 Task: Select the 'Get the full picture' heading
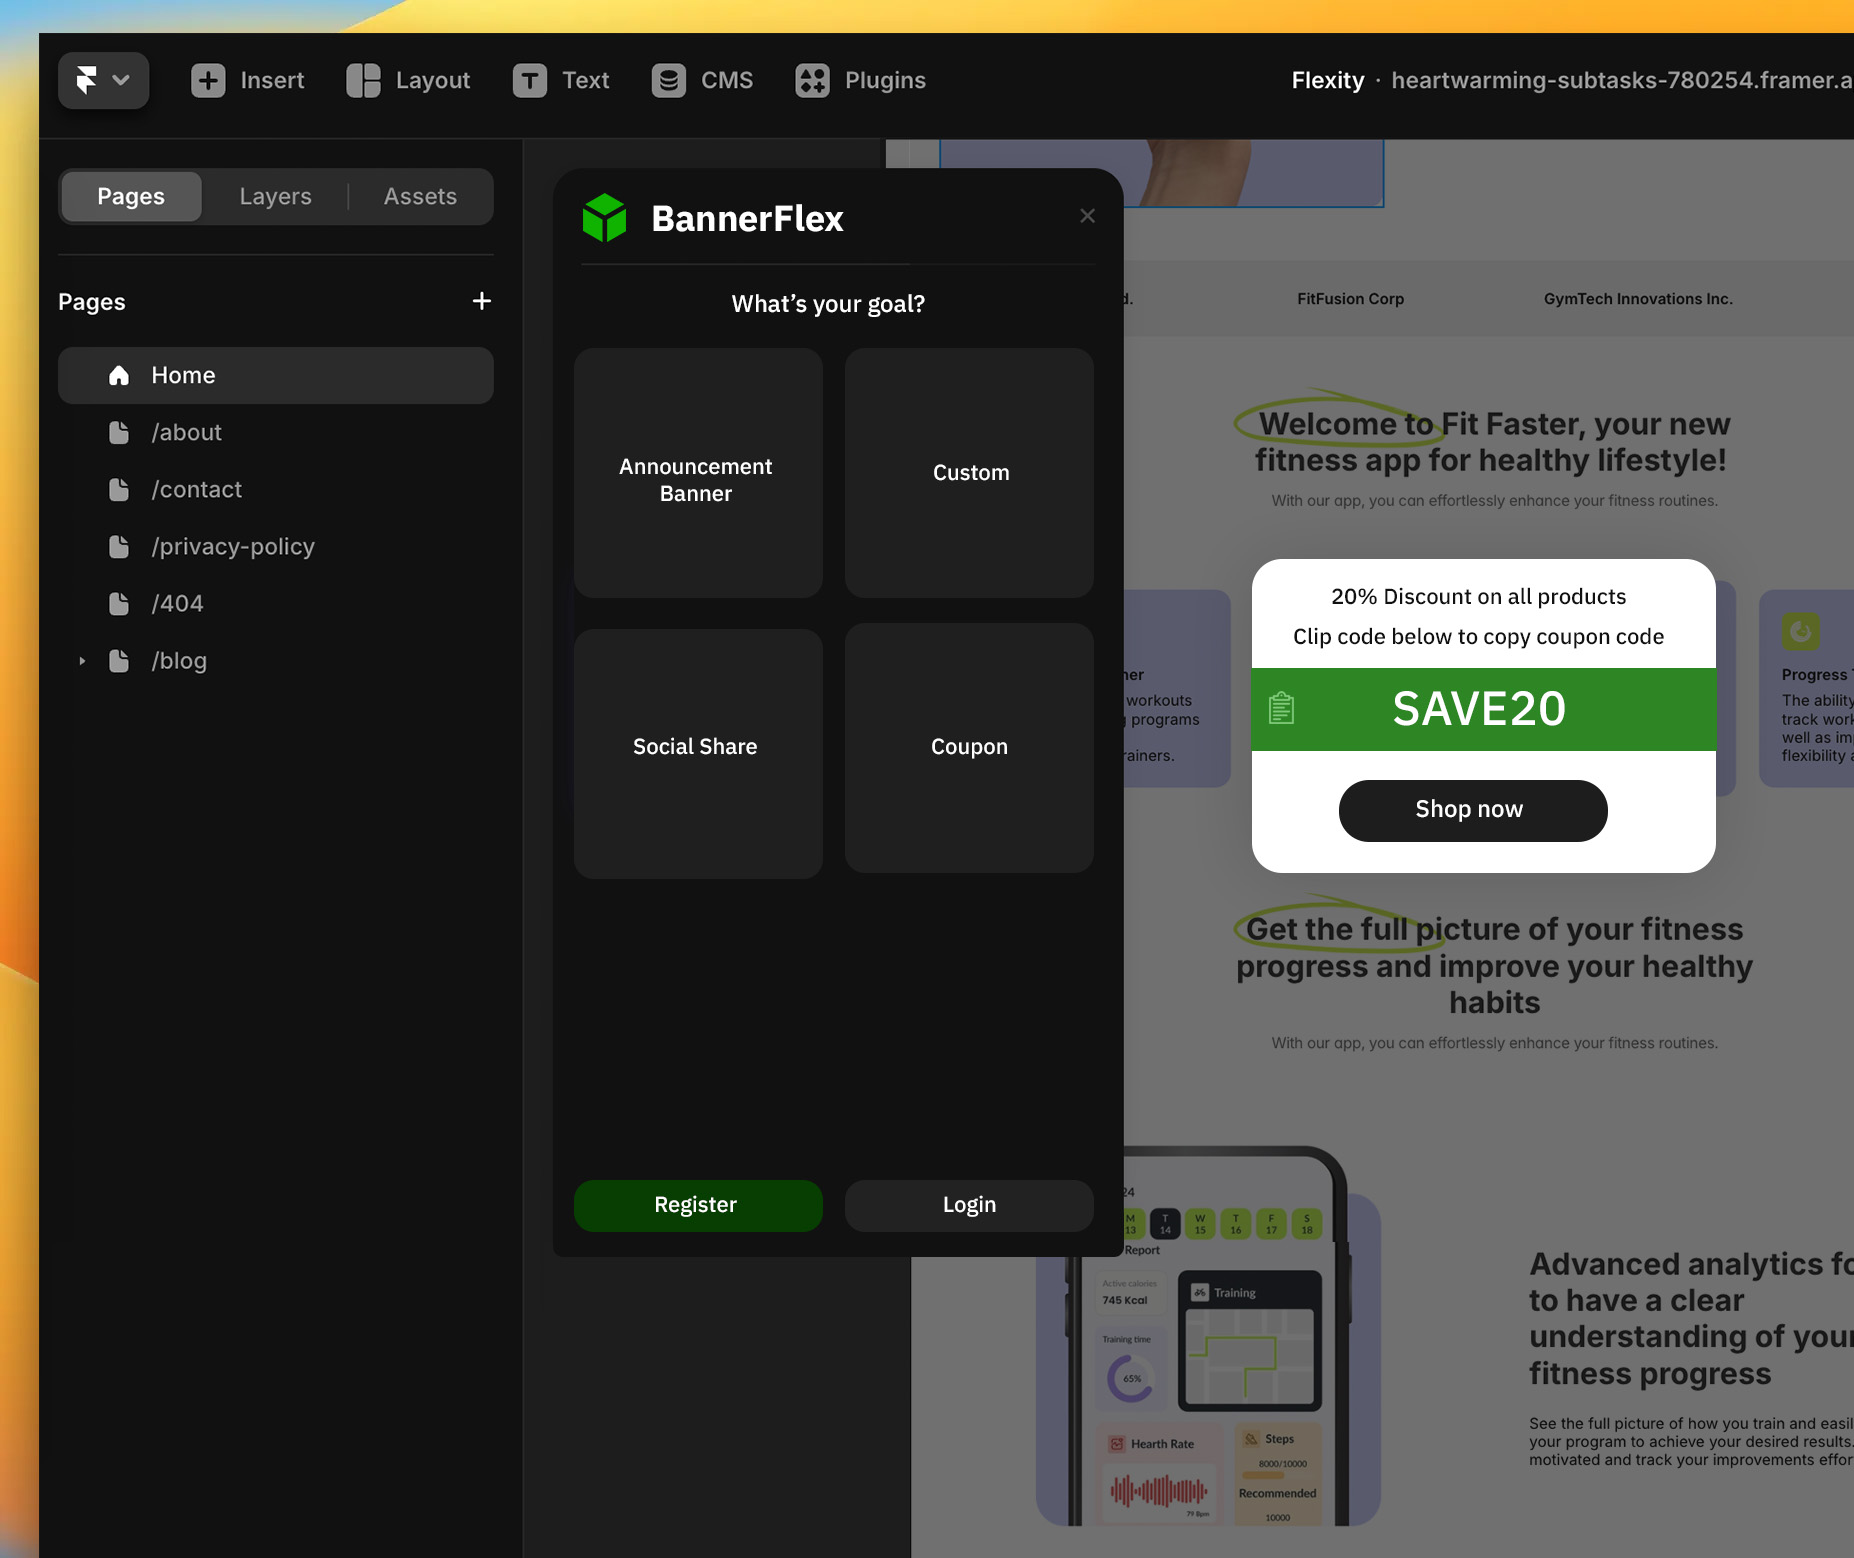(x=1494, y=965)
